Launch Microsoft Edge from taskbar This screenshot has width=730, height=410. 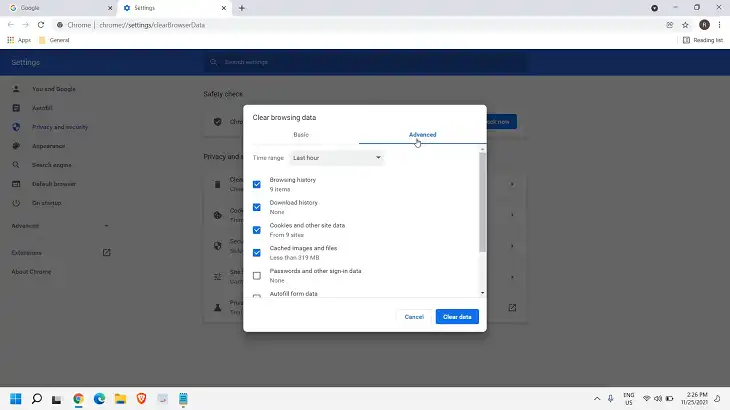point(99,399)
